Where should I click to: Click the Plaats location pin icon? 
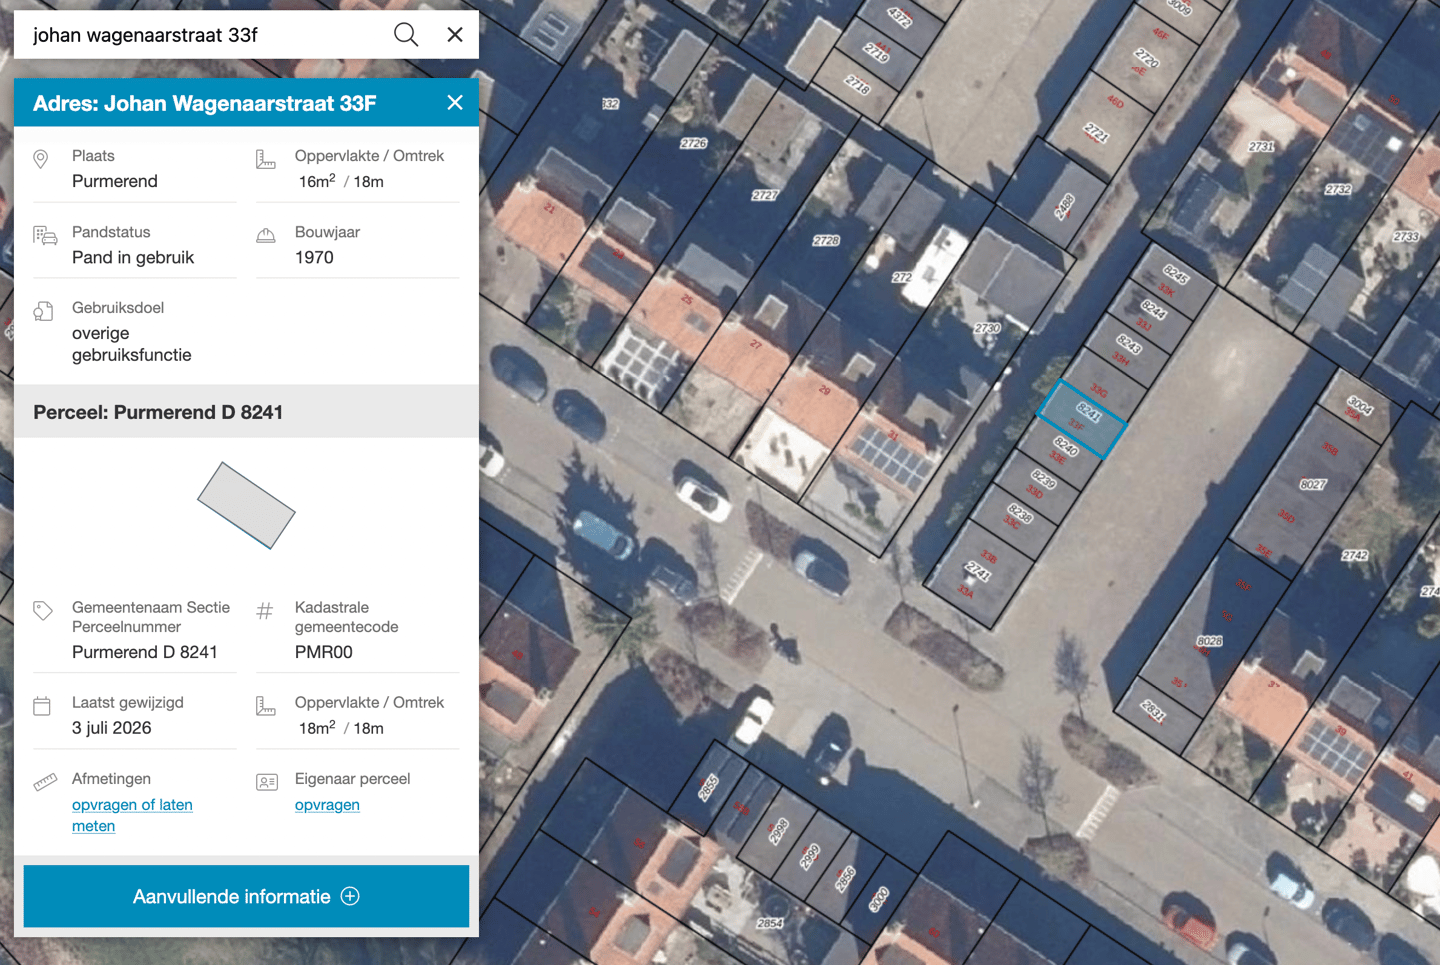click(x=41, y=160)
